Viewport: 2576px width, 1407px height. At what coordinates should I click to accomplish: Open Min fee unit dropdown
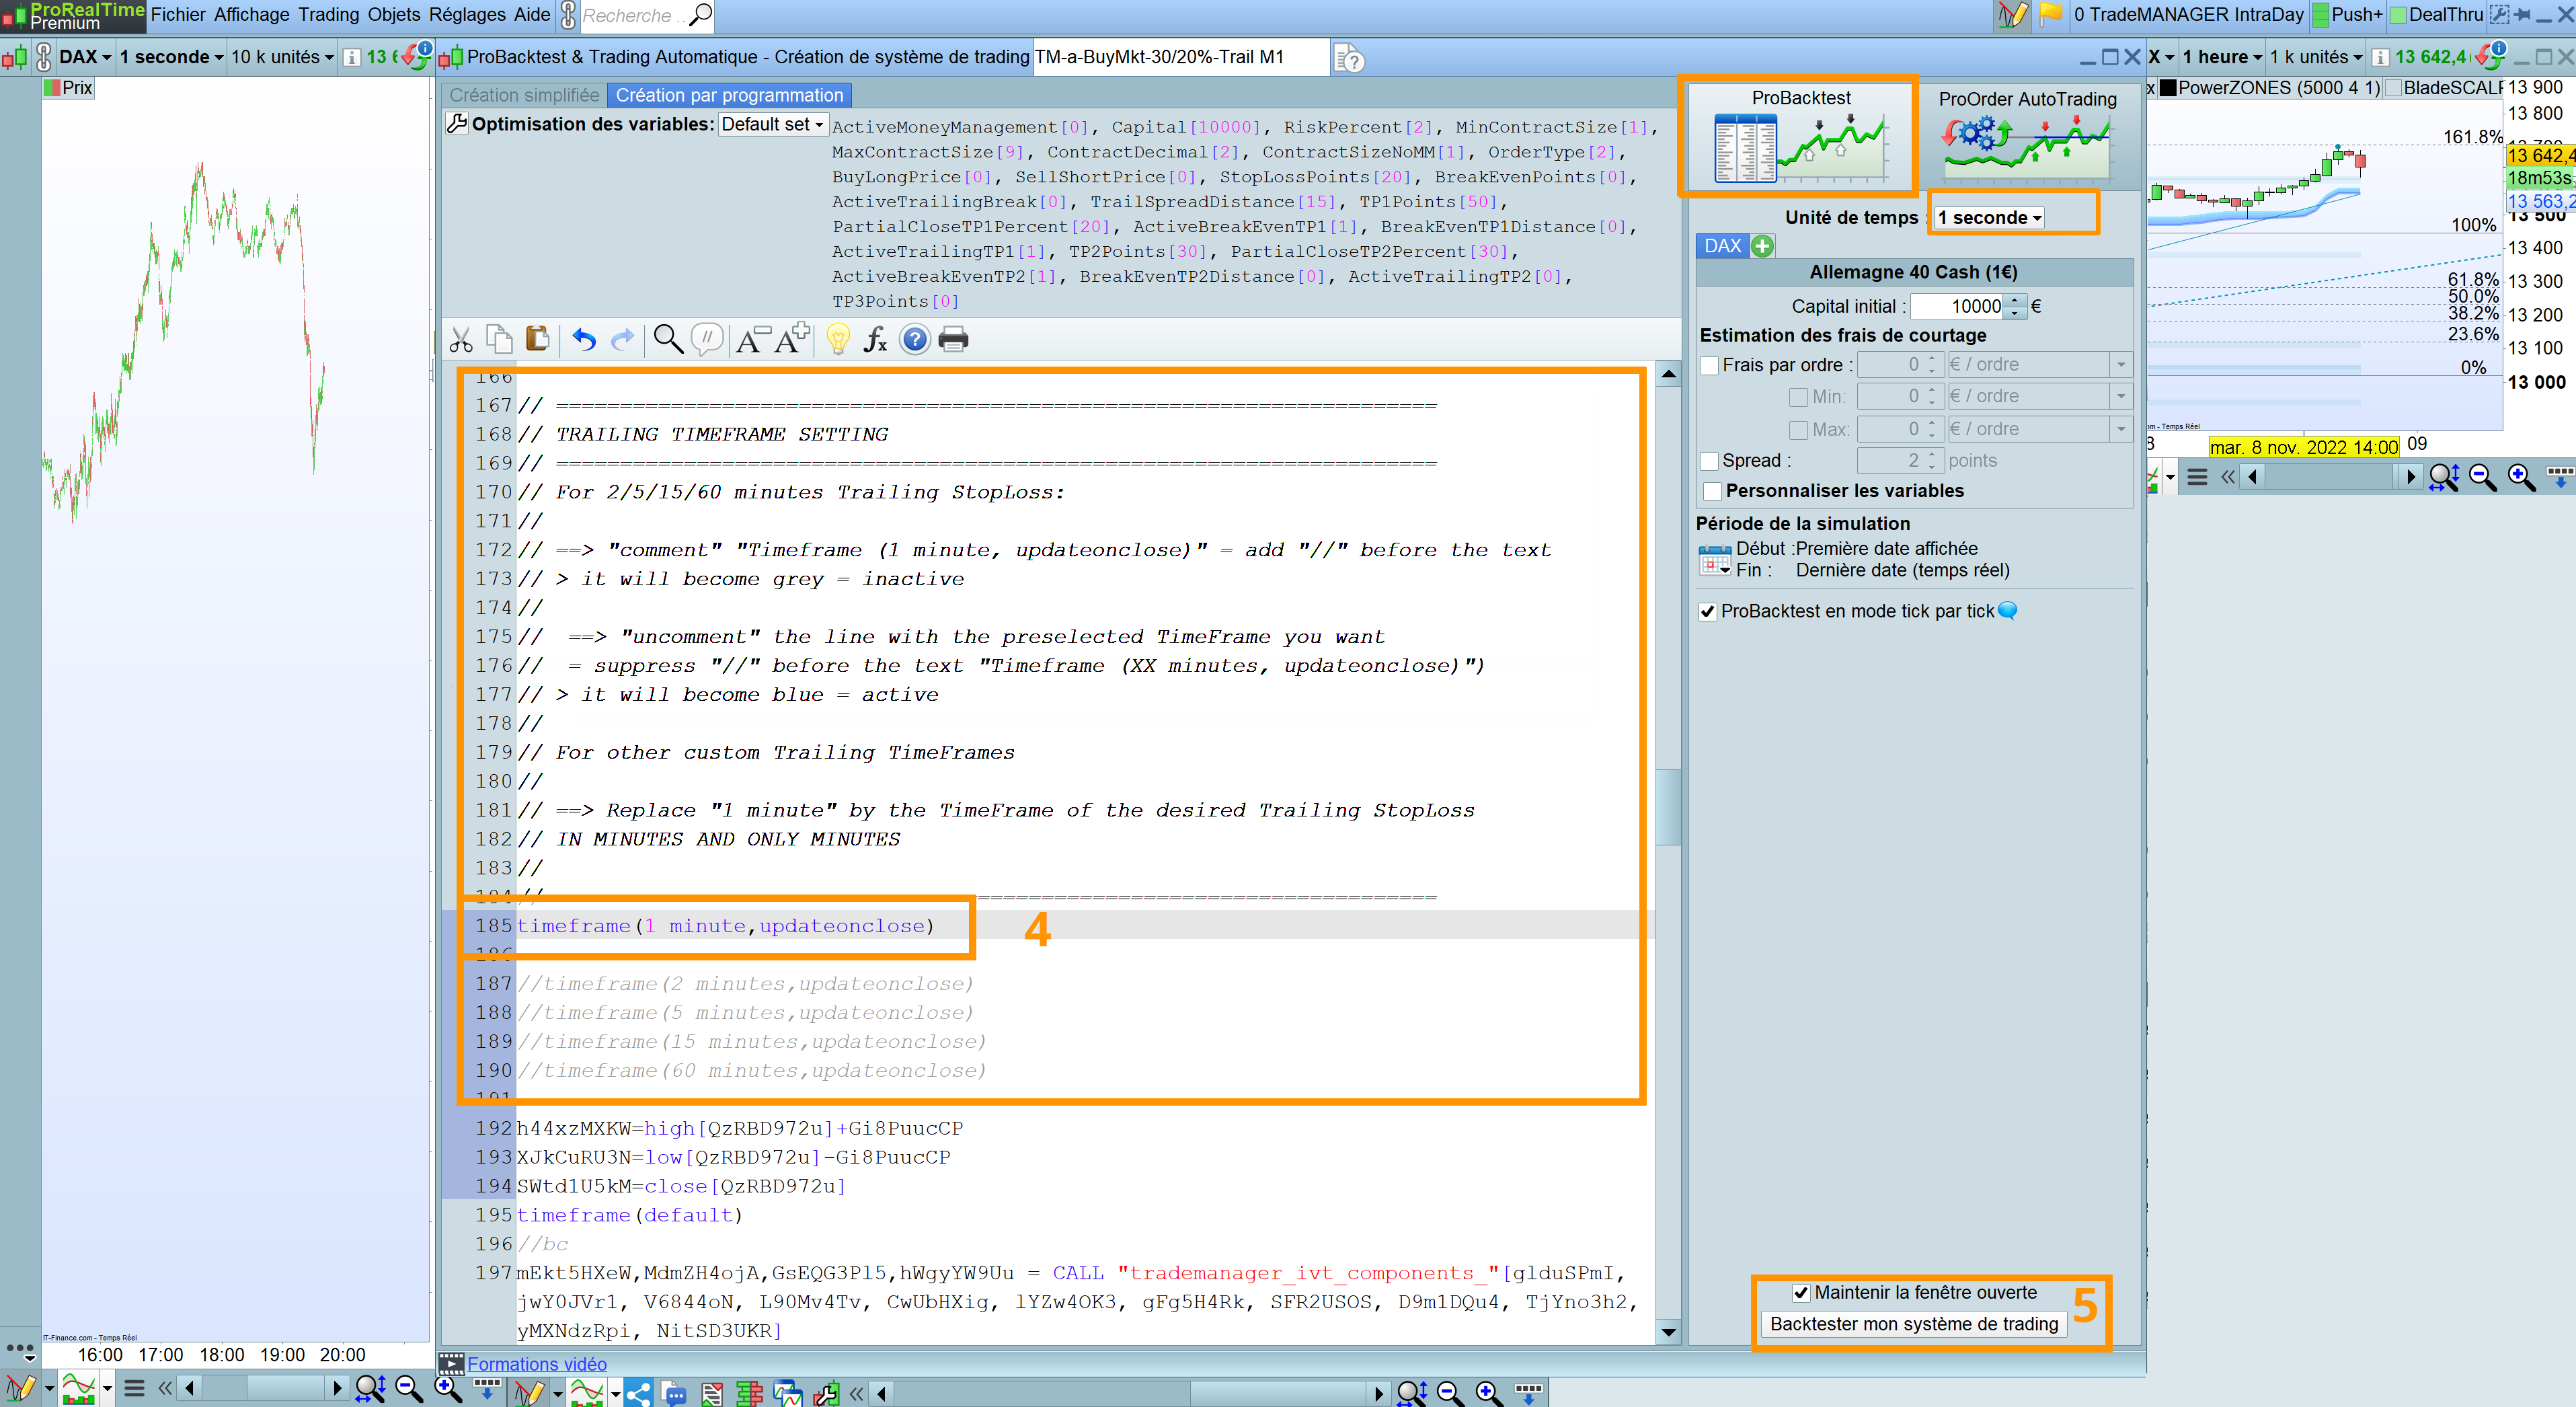[2120, 397]
